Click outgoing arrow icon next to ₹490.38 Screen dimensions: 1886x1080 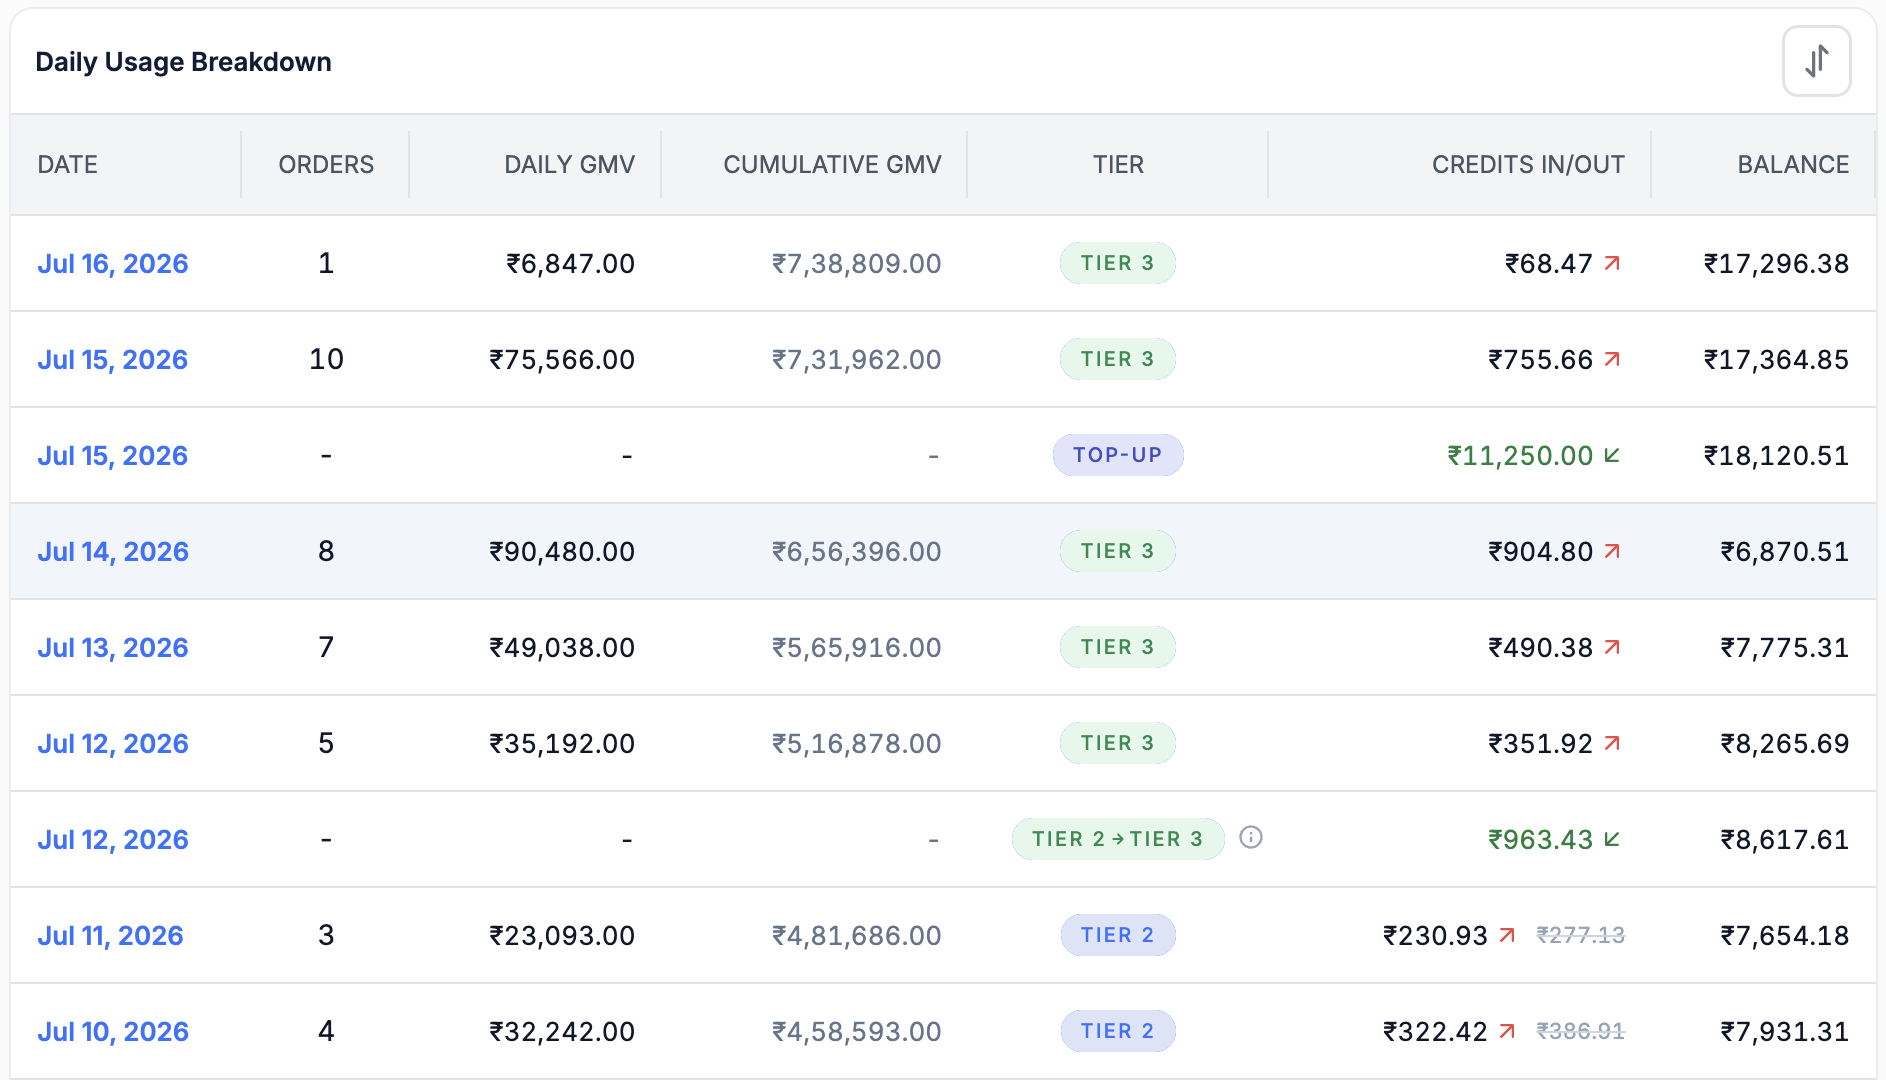1612,648
